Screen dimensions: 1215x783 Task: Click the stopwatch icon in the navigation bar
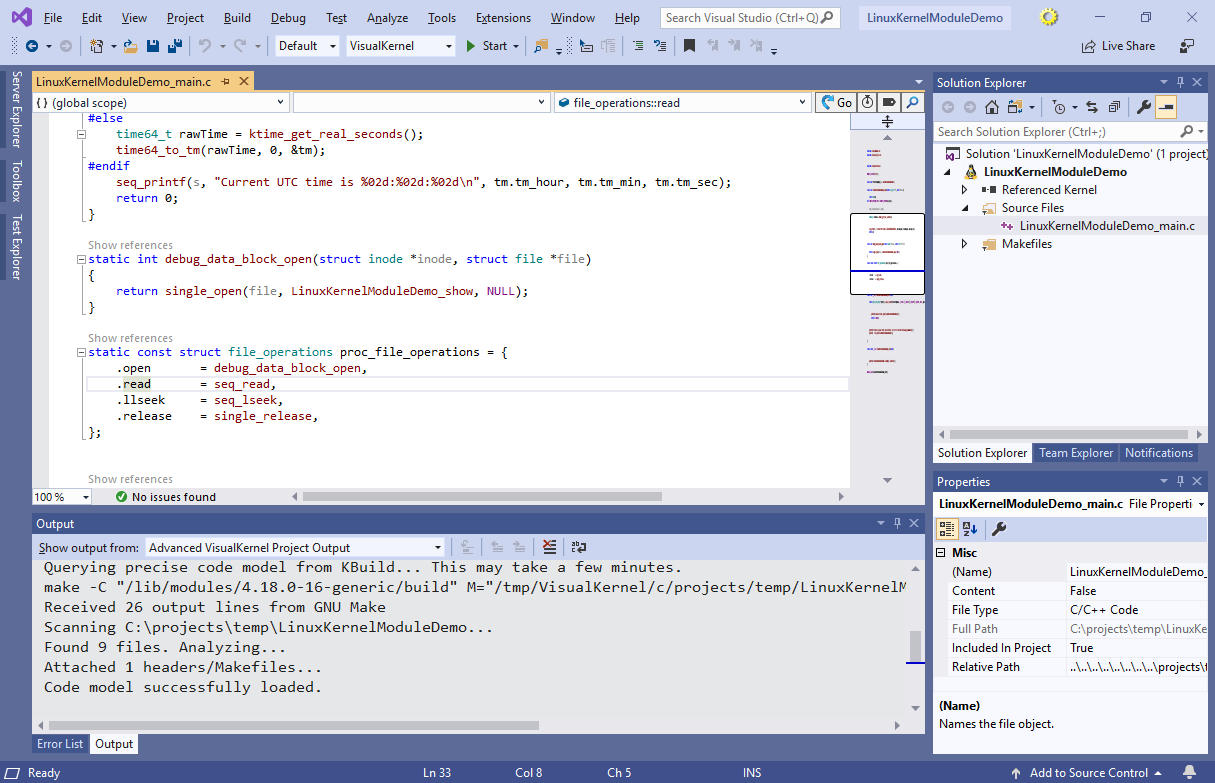(x=867, y=102)
